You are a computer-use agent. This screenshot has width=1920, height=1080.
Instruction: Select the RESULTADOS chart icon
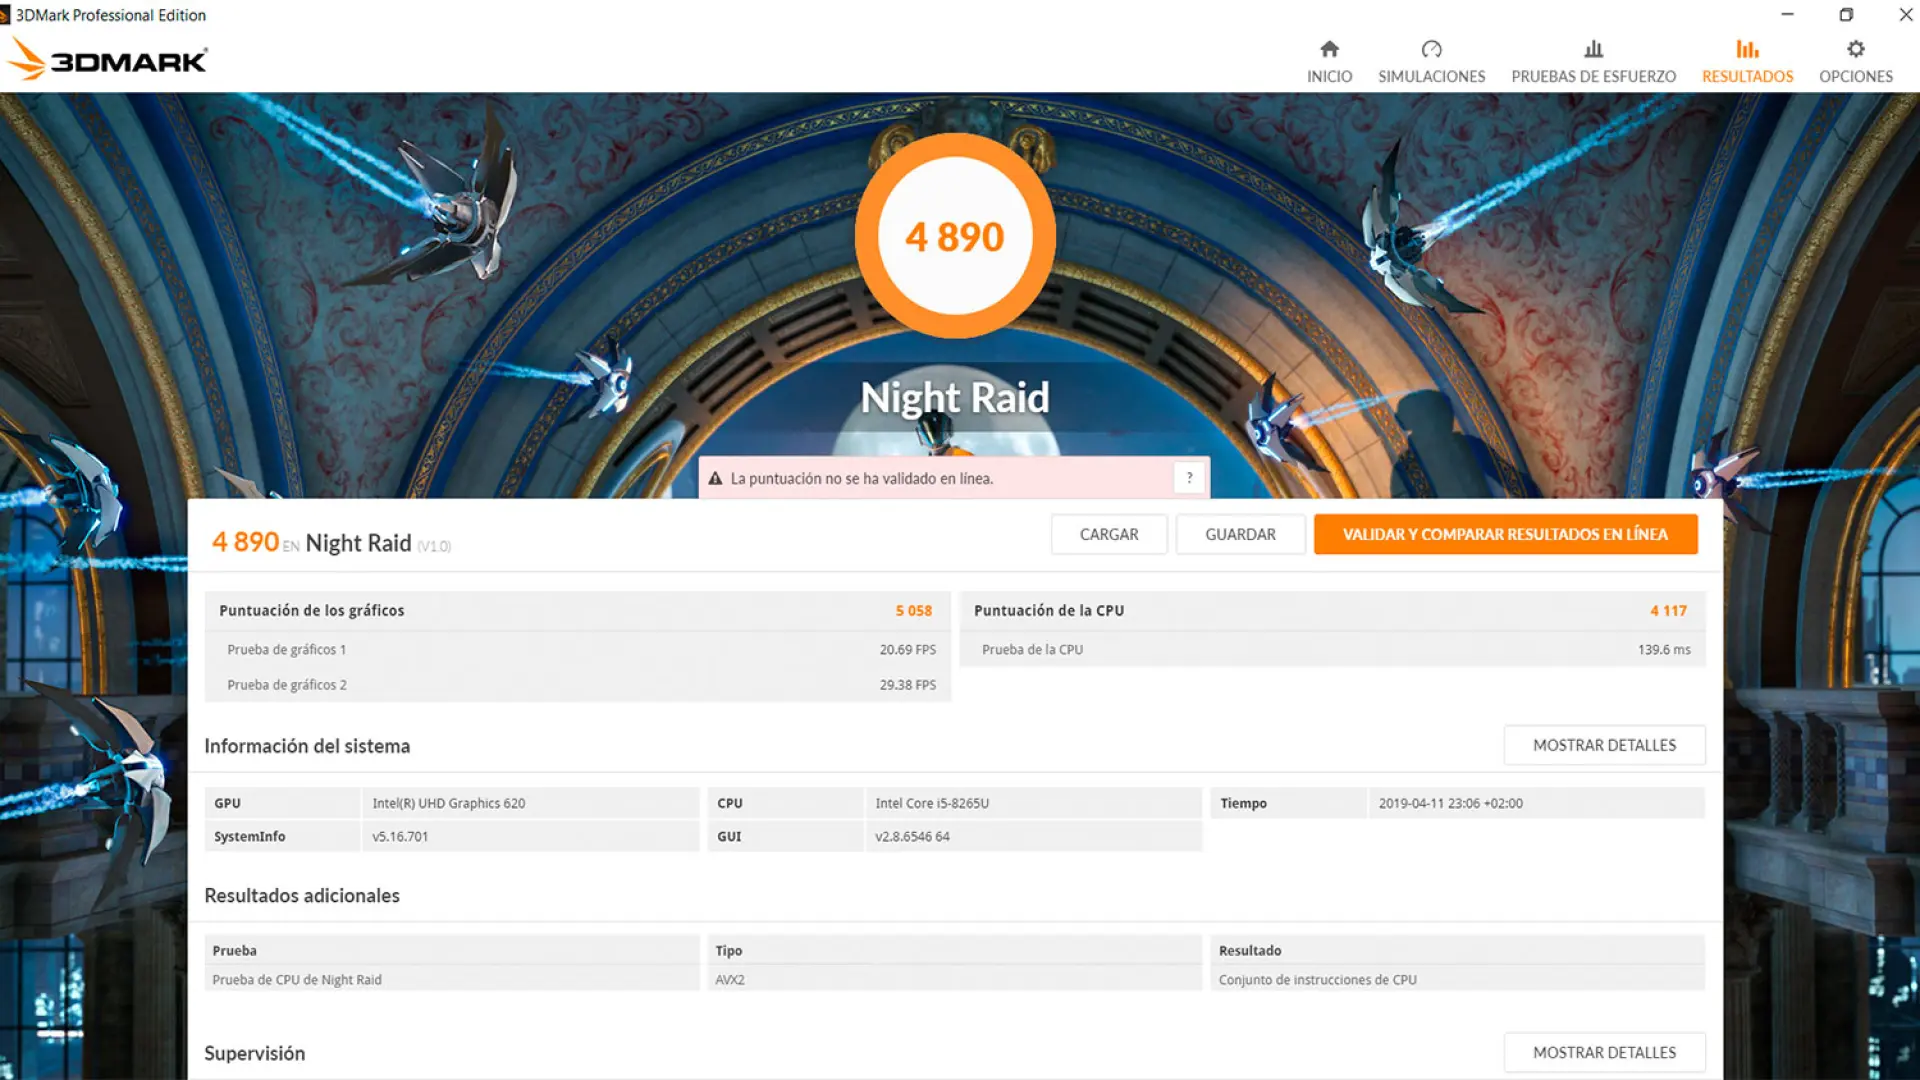coord(1747,48)
